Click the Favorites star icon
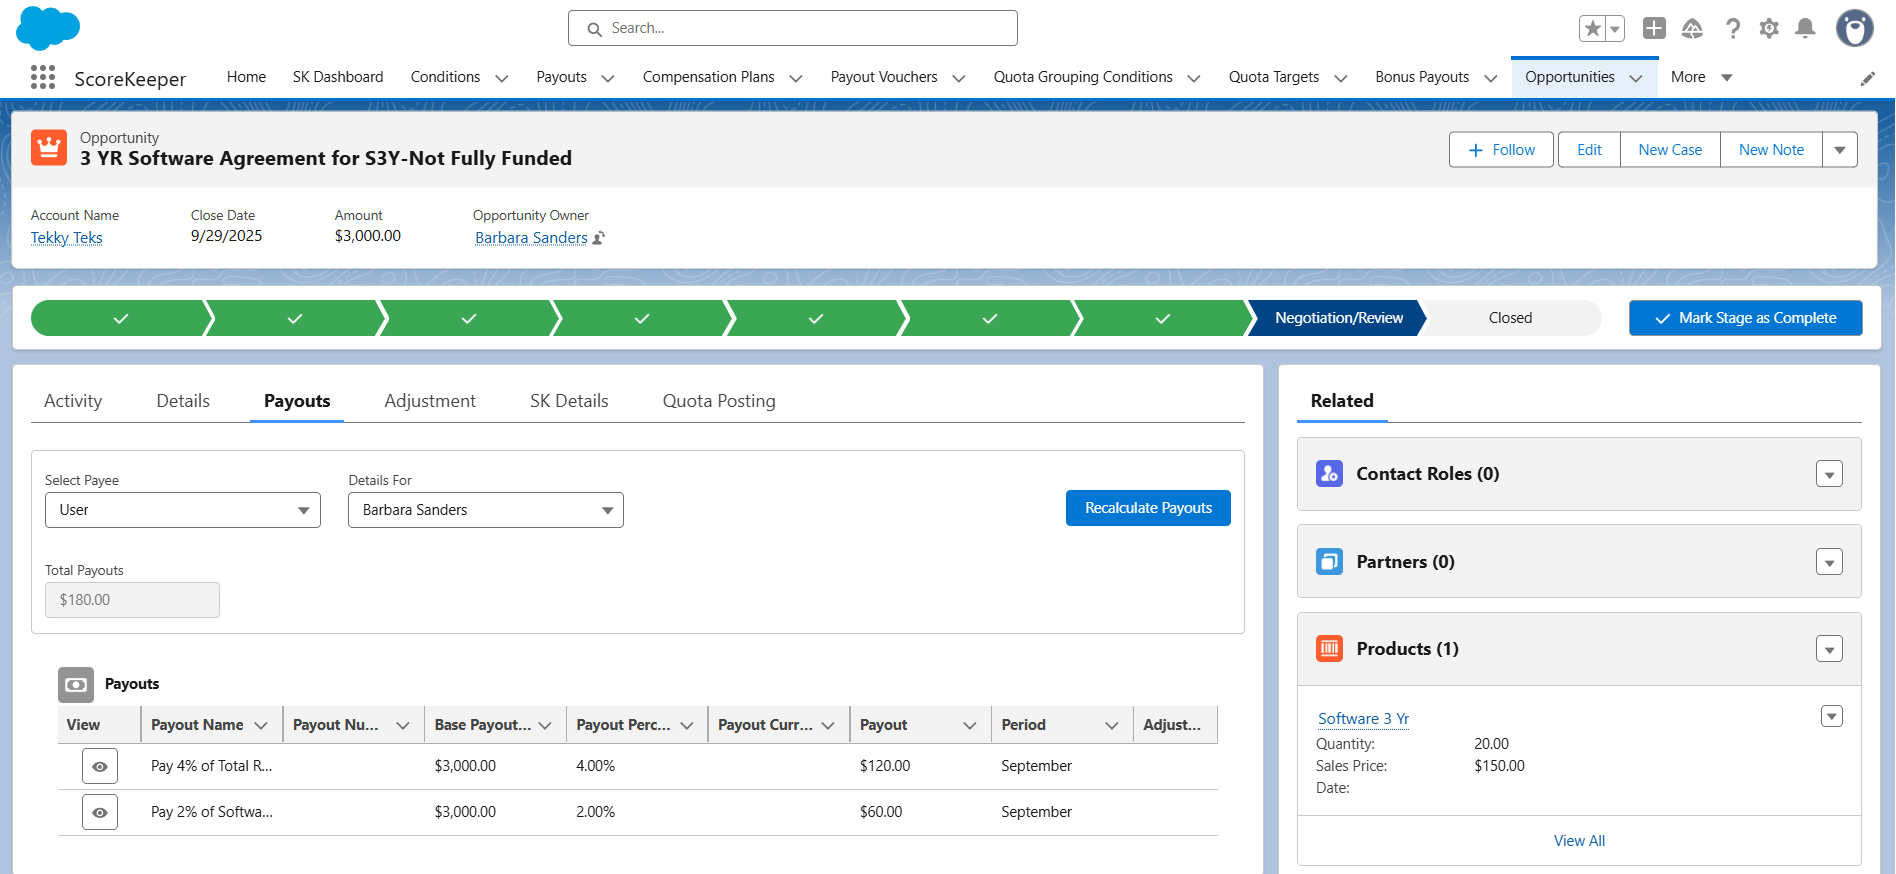Viewport: 1896px width, 874px height. coord(1592,29)
